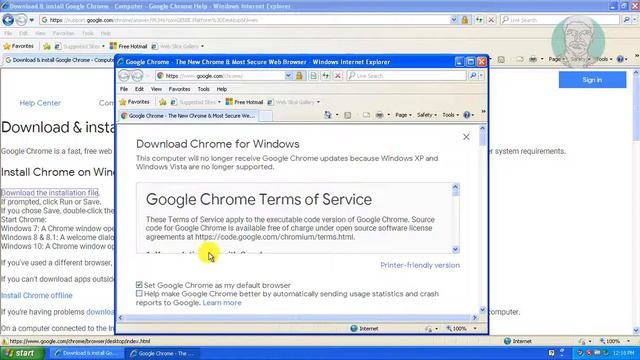Open the File menu in front window
Screen dimensions: 640x360
pos(124,89)
